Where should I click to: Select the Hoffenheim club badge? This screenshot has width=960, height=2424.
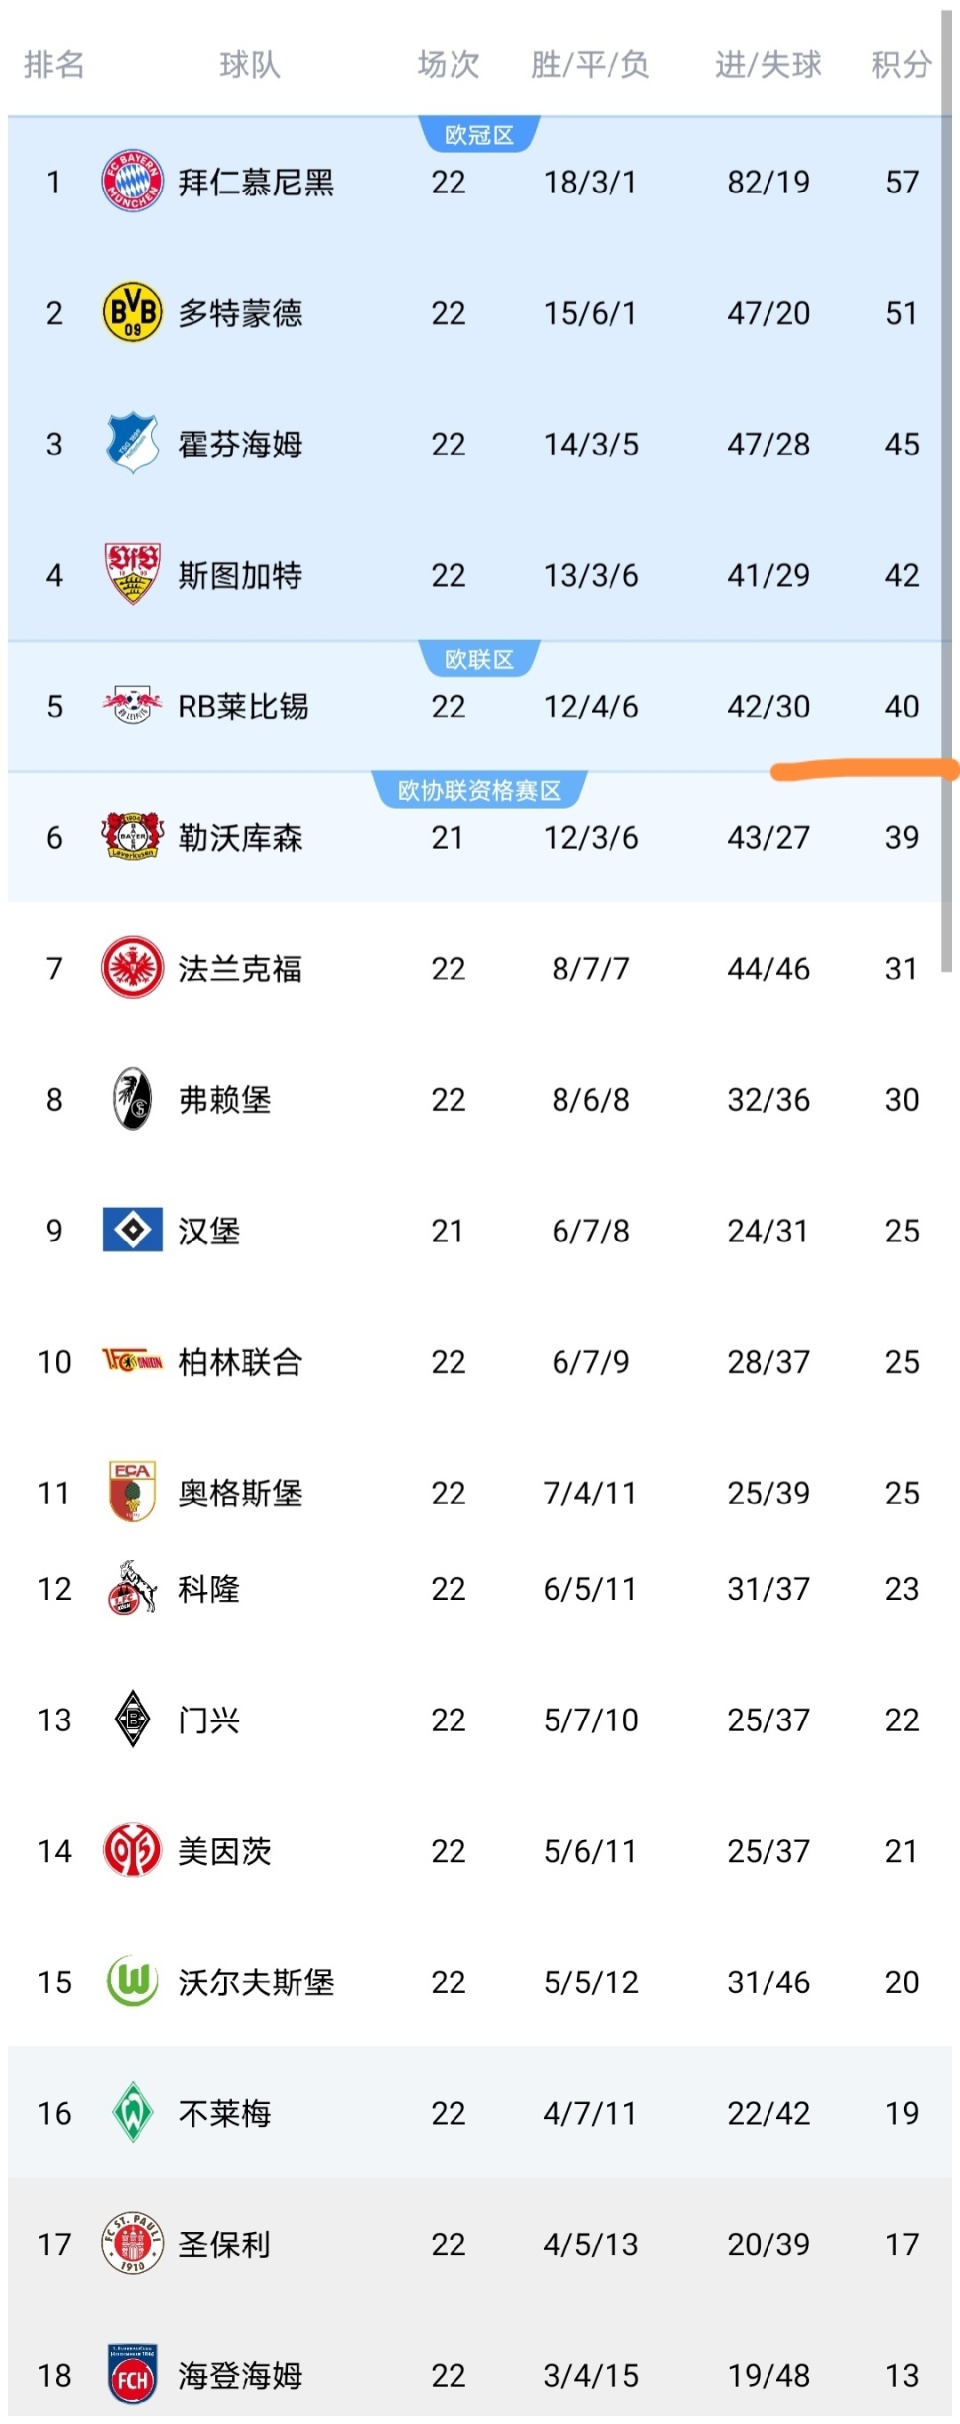(x=132, y=444)
